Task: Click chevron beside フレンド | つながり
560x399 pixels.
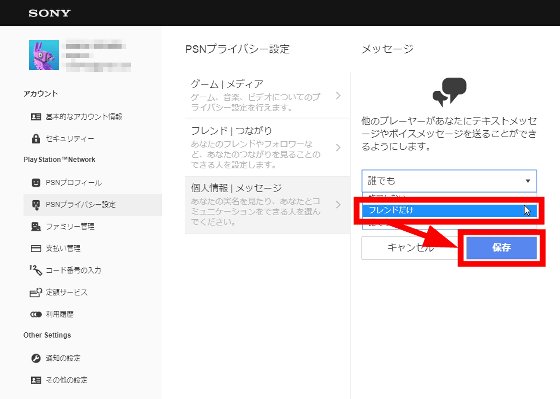Action: 338,148
